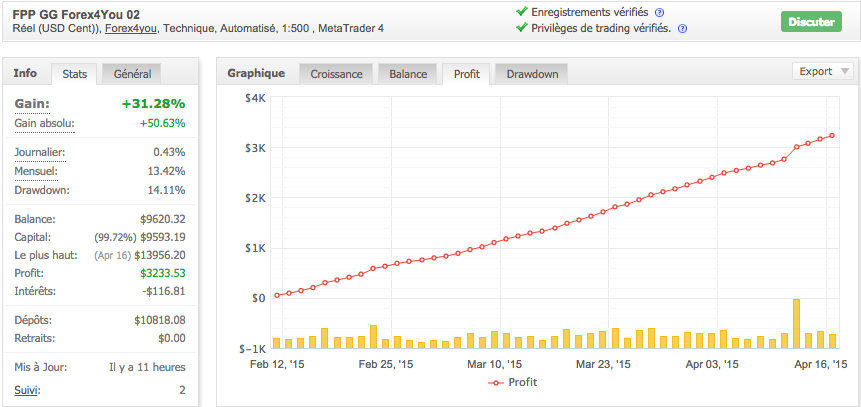The height and width of the screenshot is (407, 861).
Task: Click the last profit data point on Apr 16
Action: pos(832,136)
